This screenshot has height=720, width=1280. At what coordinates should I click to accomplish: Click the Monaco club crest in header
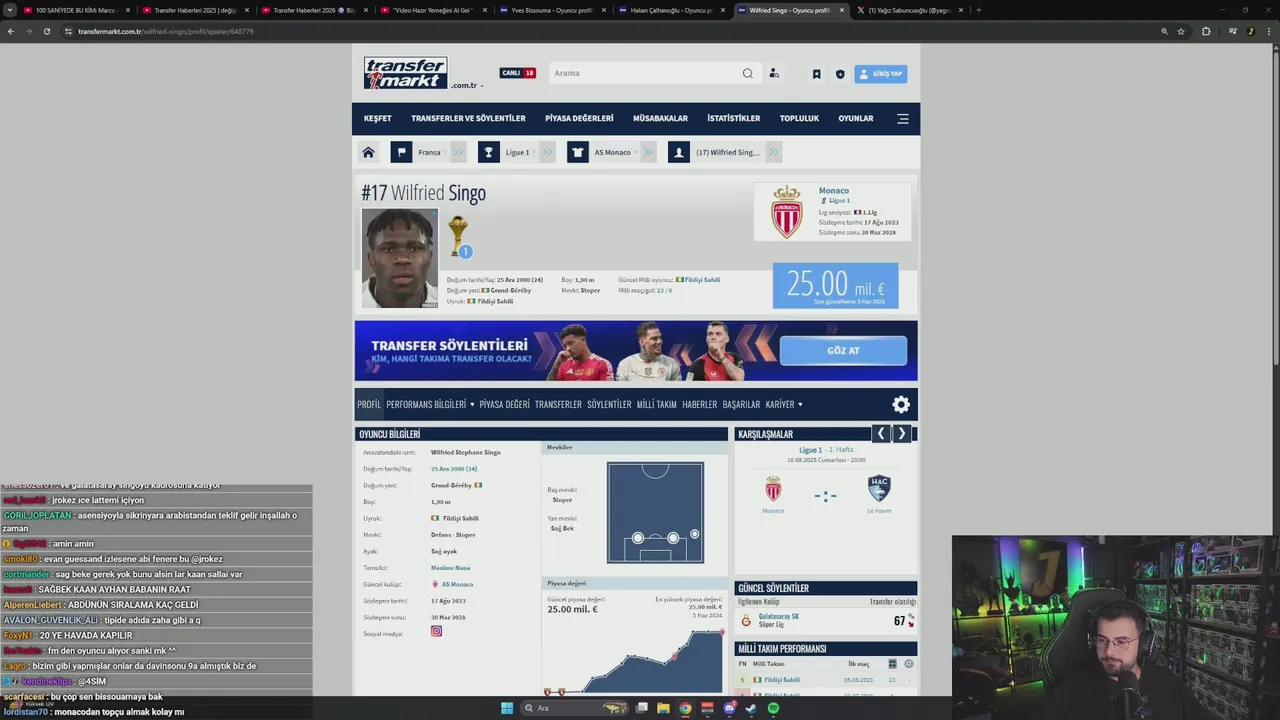[786, 212]
